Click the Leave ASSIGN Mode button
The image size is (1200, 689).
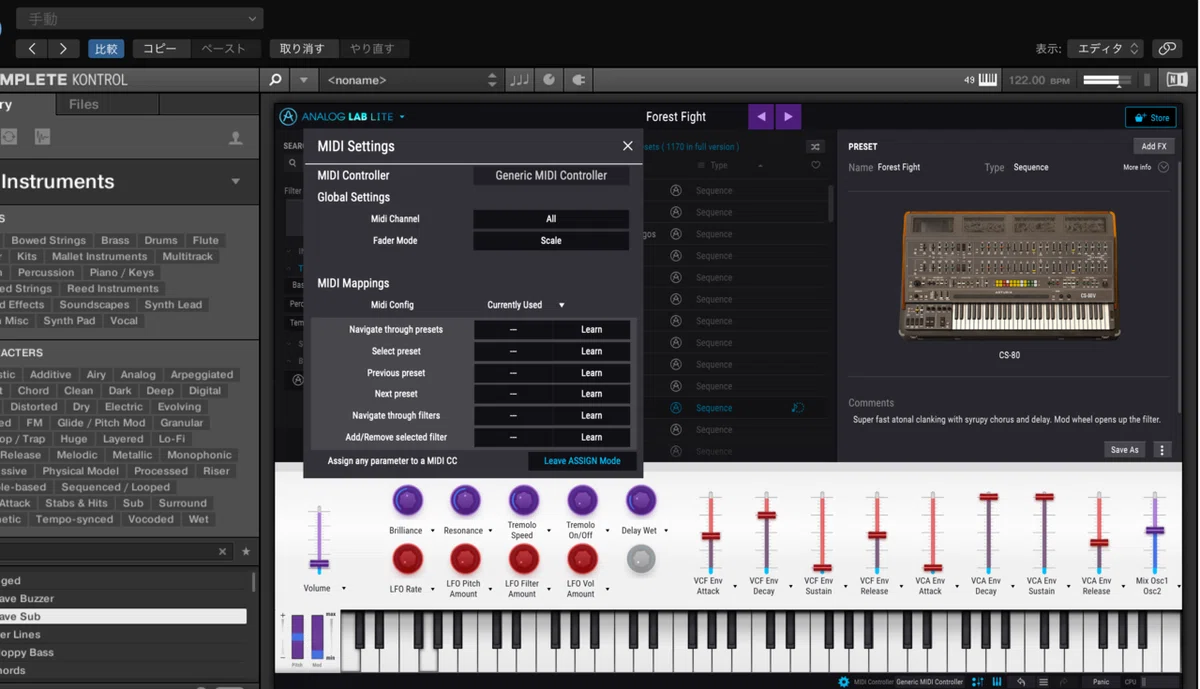[x=582, y=461]
